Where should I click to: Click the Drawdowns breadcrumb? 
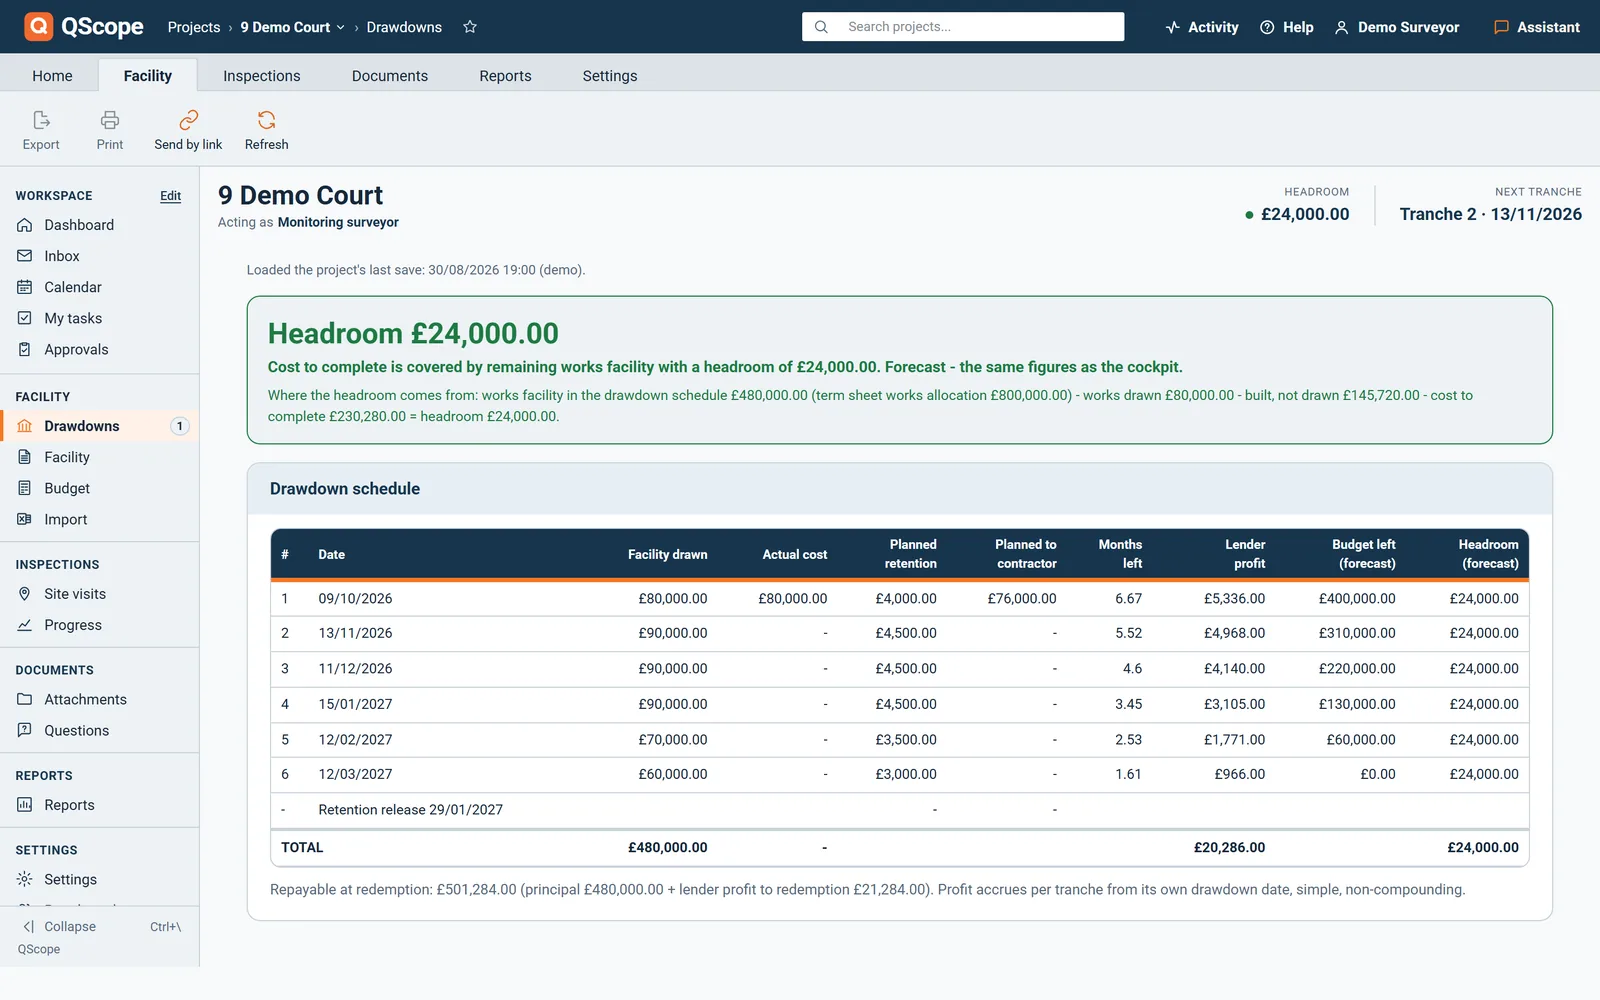404,27
